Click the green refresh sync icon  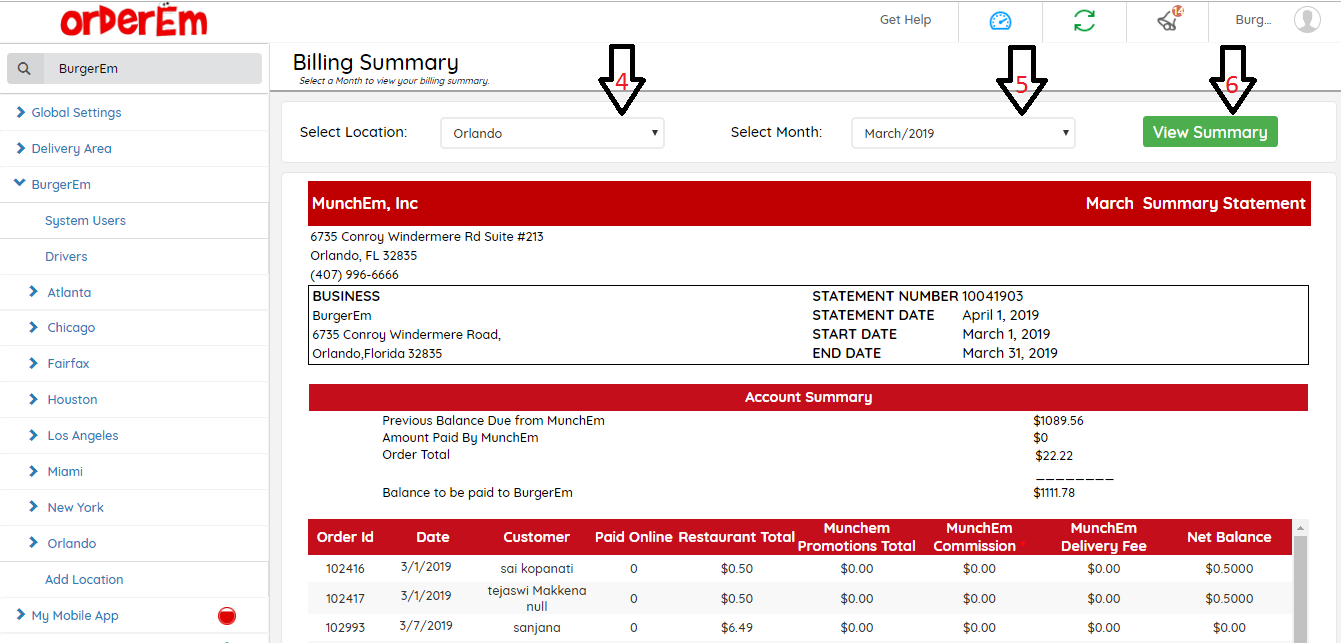pyautogui.click(x=1084, y=21)
